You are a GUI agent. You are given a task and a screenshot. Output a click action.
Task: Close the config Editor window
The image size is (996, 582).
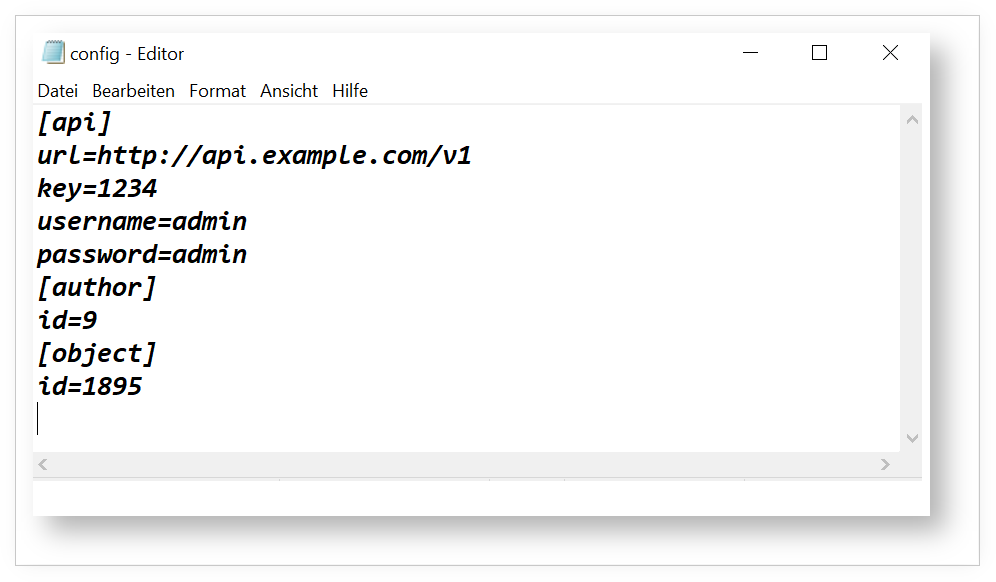pos(890,53)
